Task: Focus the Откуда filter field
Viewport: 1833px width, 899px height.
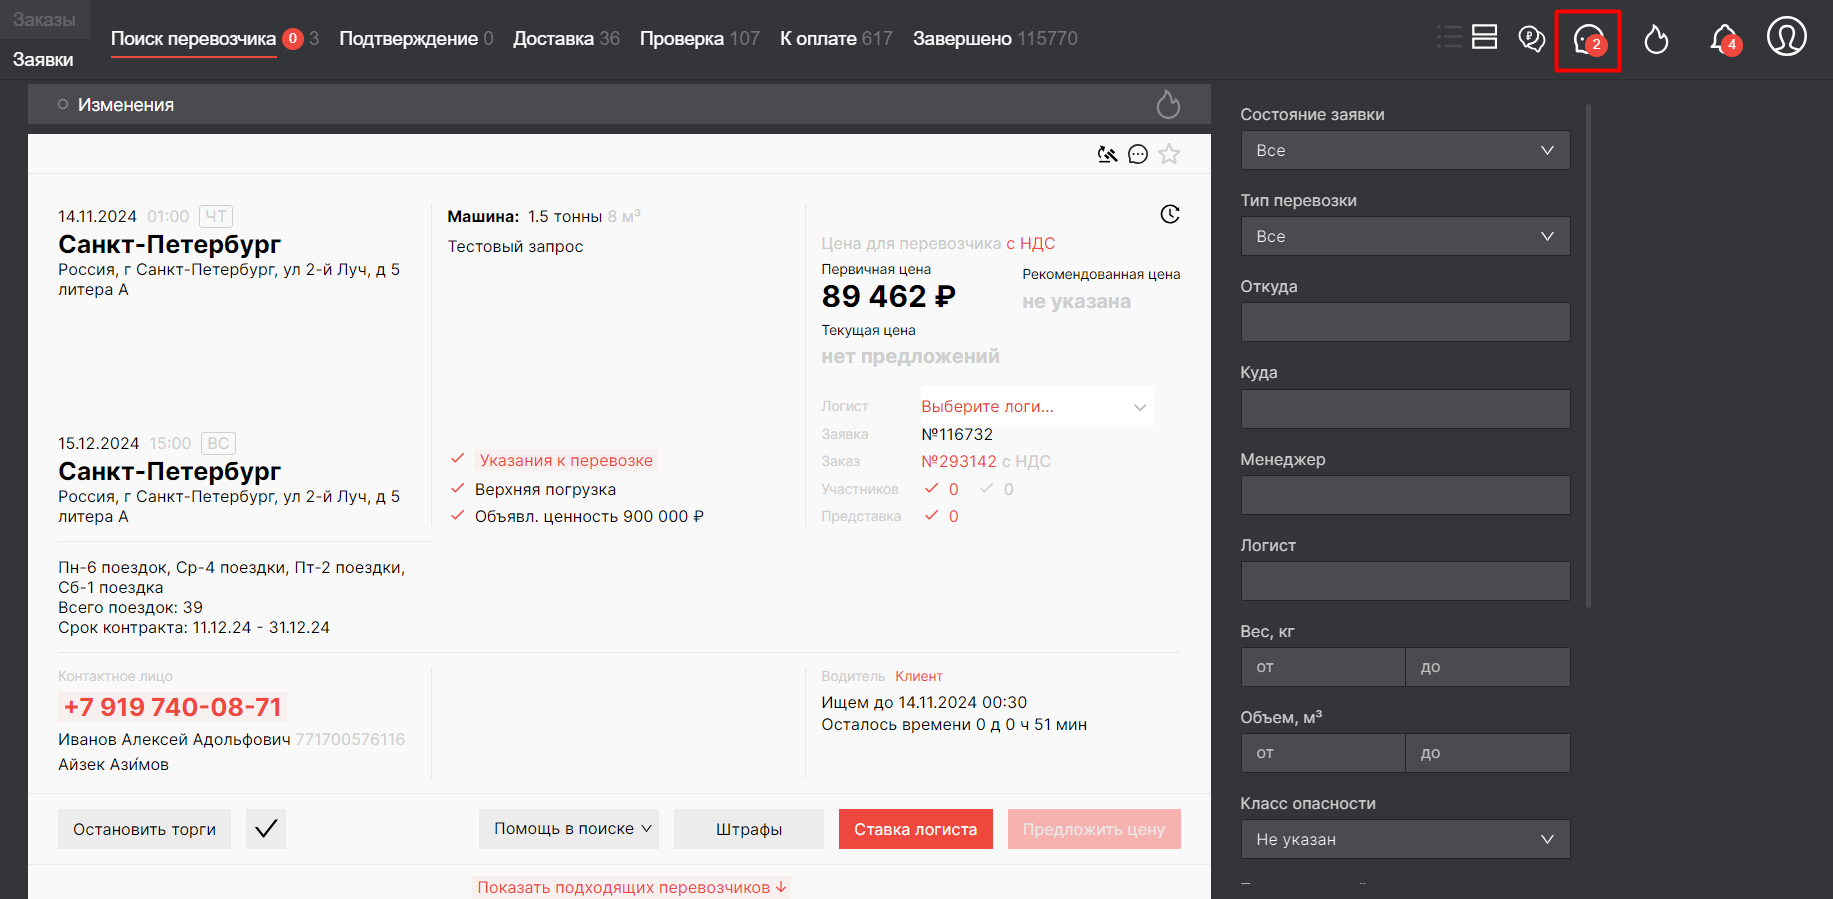Action: tap(1405, 322)
